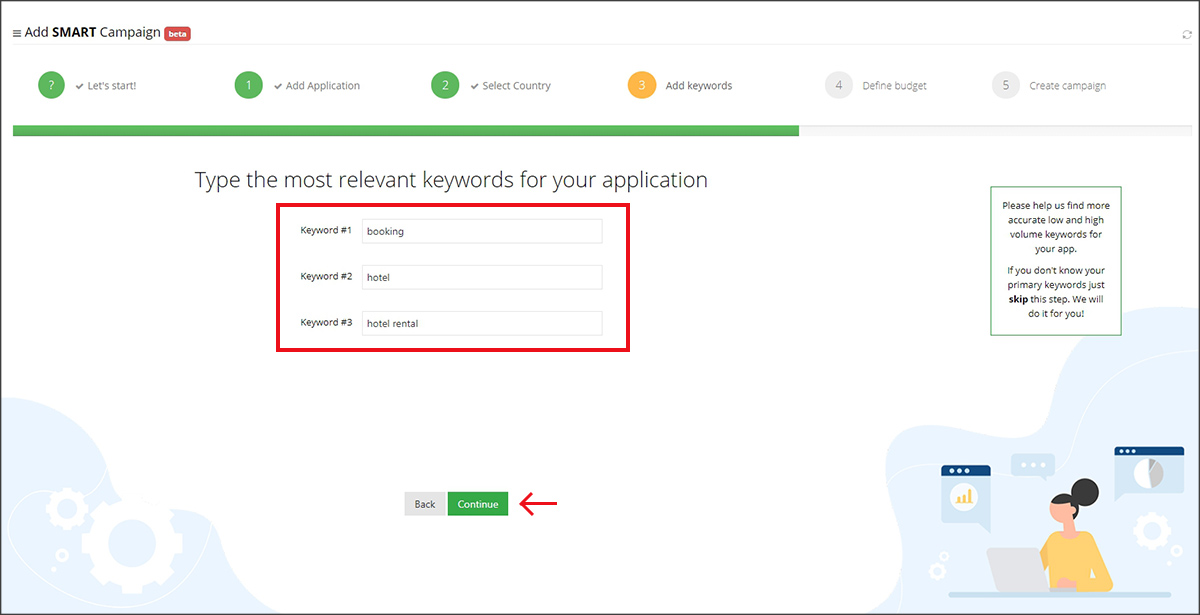Viewport: 1200px width, 615px height.
Task: Open the Define budget step
Action: click(x=895, y=86)
